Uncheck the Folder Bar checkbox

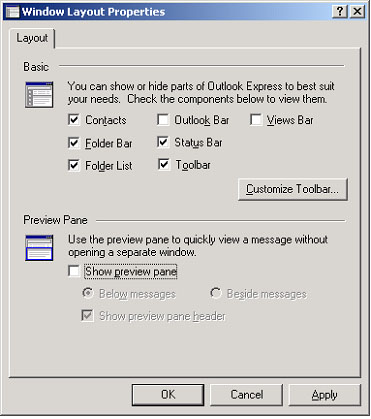[x=74, y=143]
